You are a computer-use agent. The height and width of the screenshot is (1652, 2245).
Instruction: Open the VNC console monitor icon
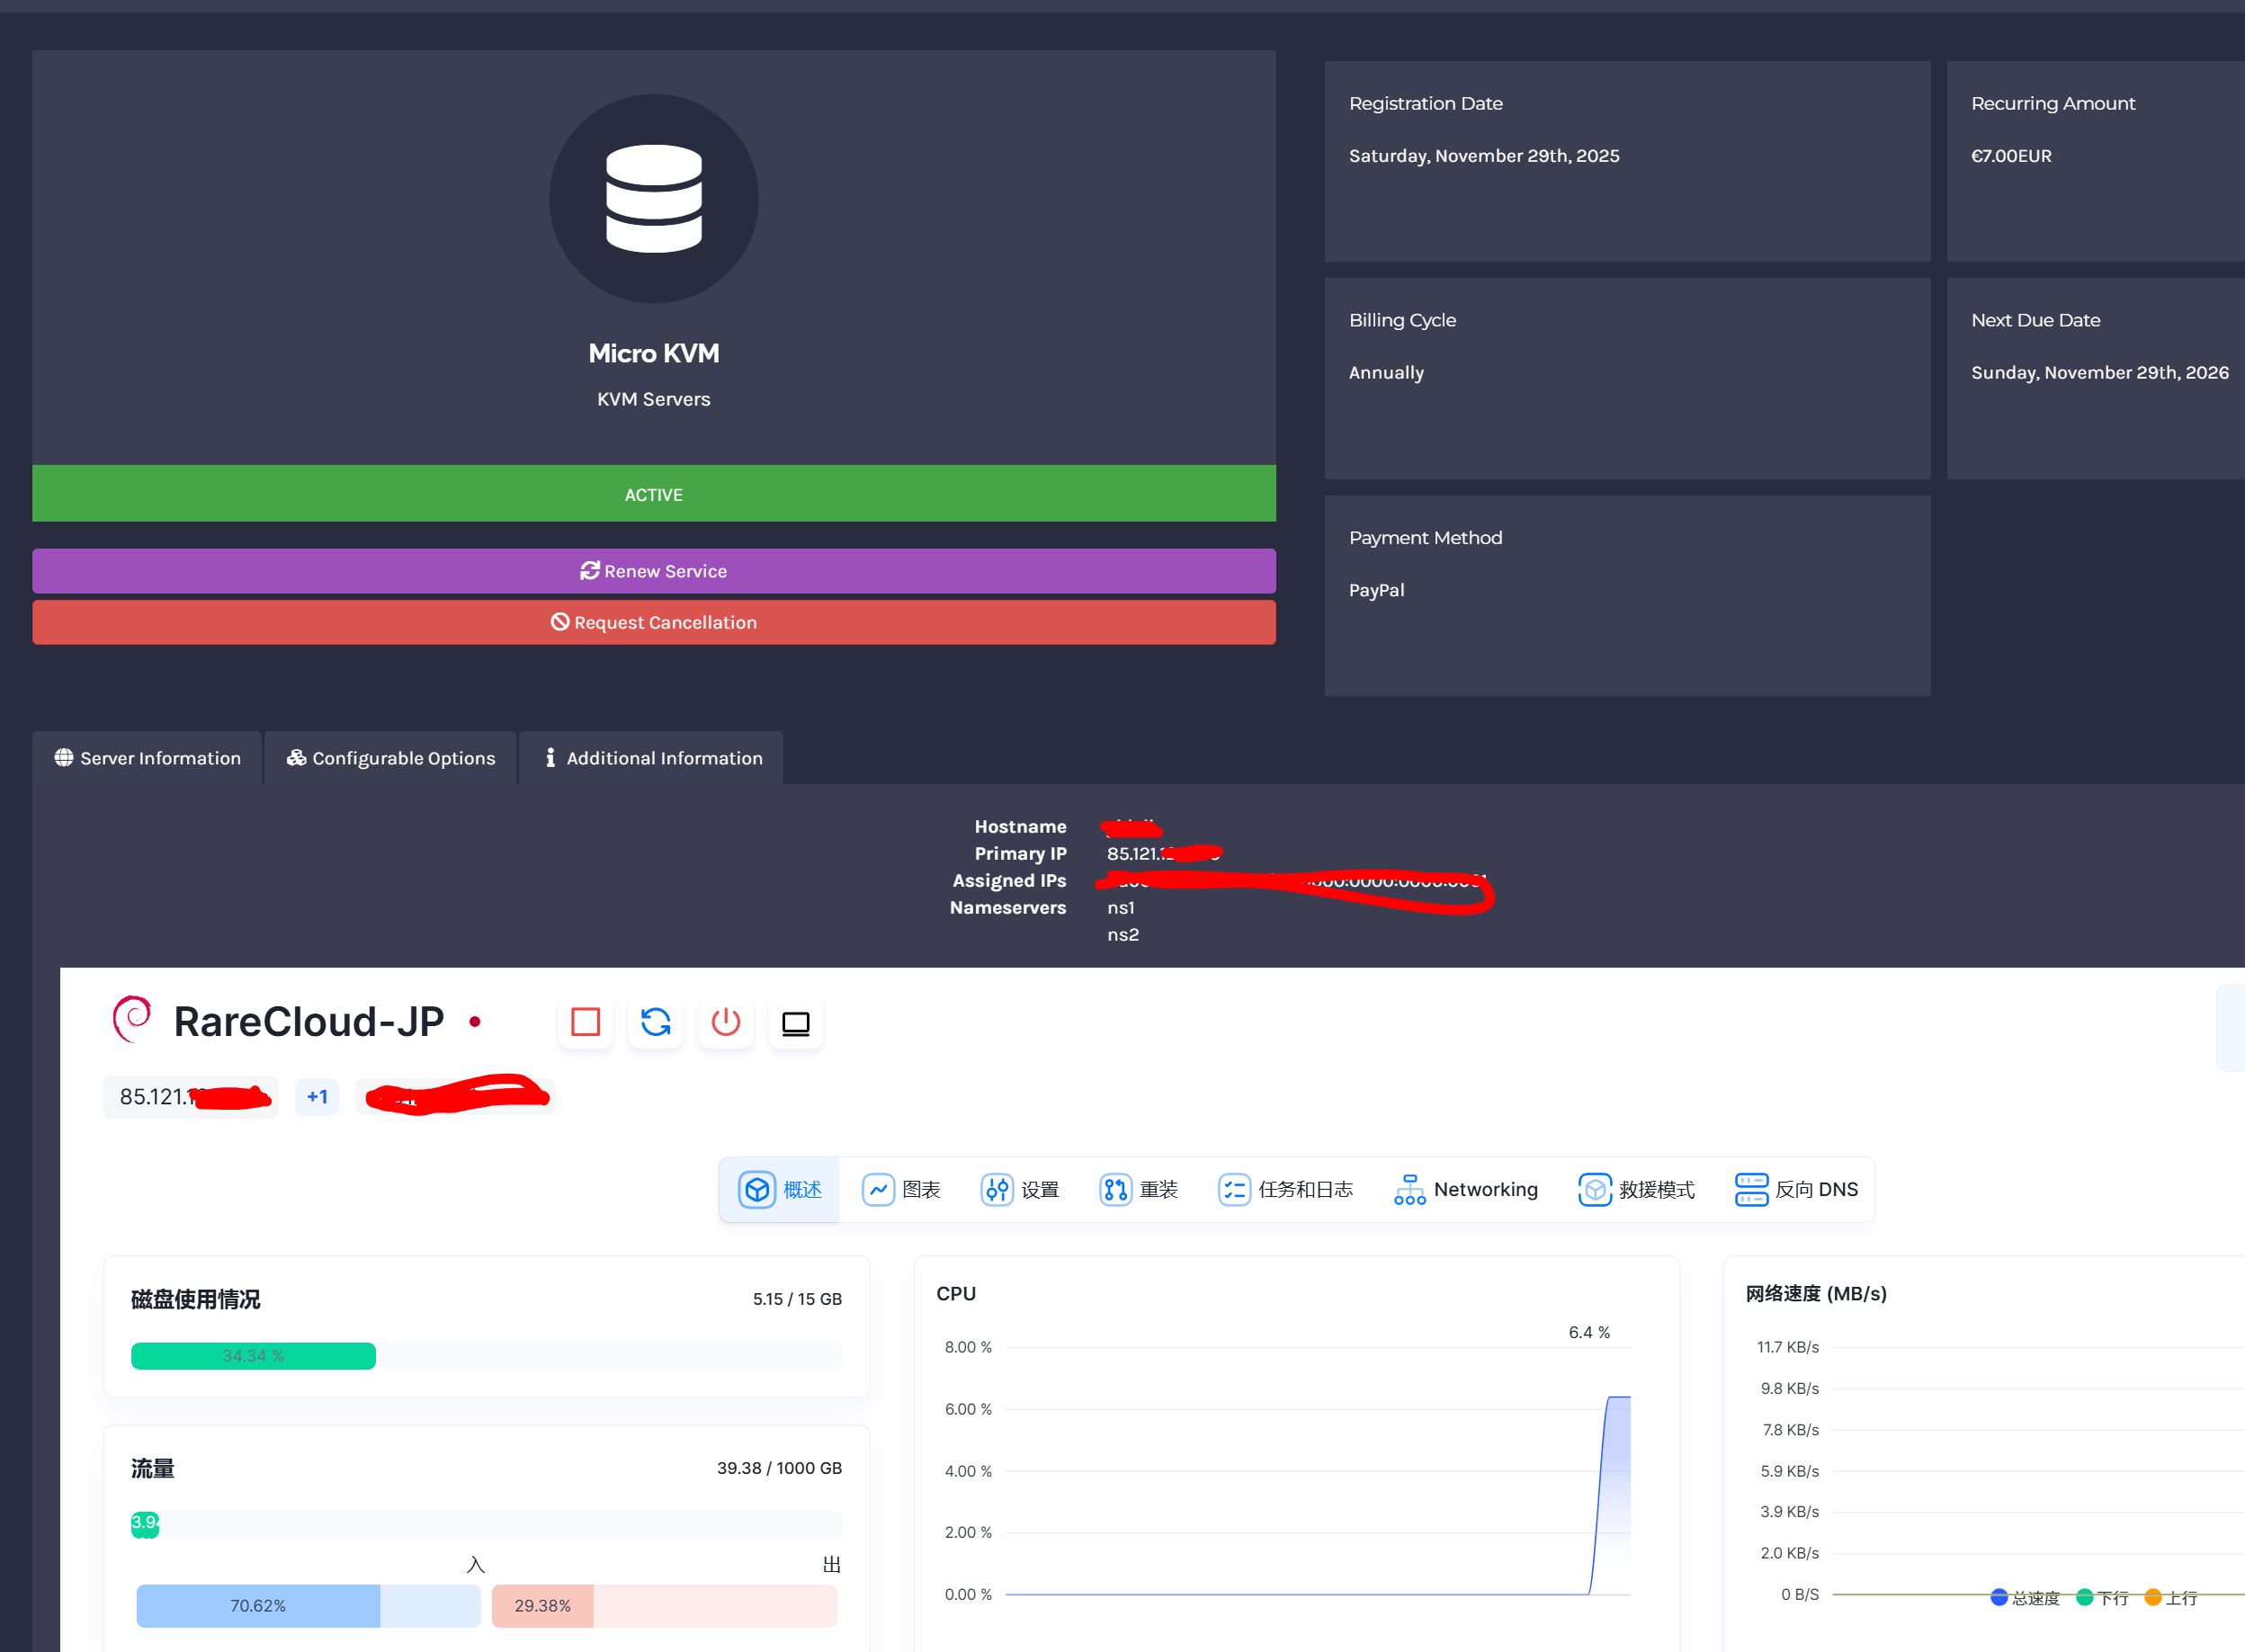(x=796, y=1022)
